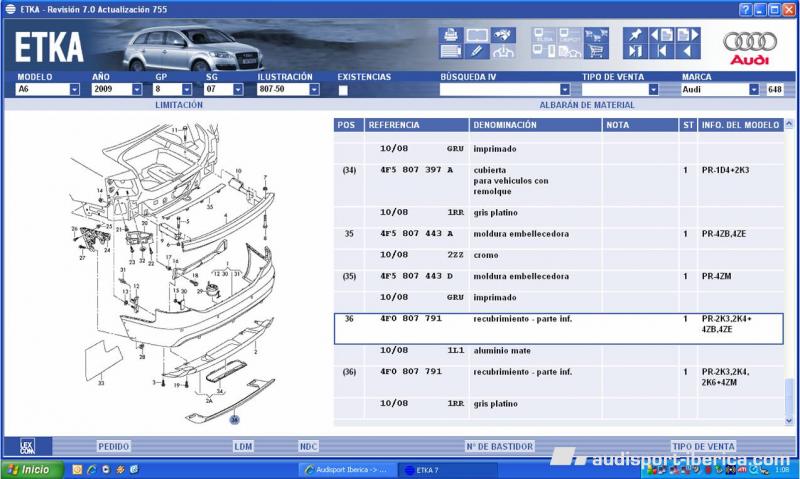
Task: Go to previous page with left-arrow page icon
Action: point(661,35)
